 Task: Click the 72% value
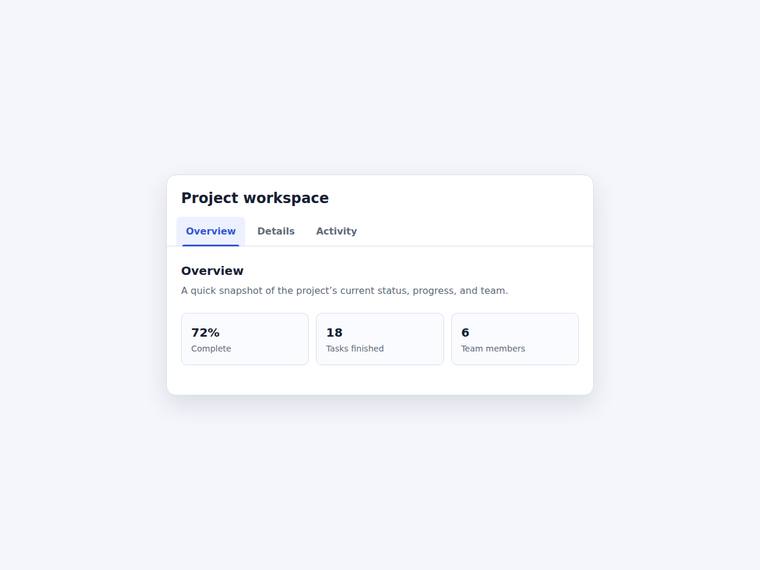[x=206, y=332]
